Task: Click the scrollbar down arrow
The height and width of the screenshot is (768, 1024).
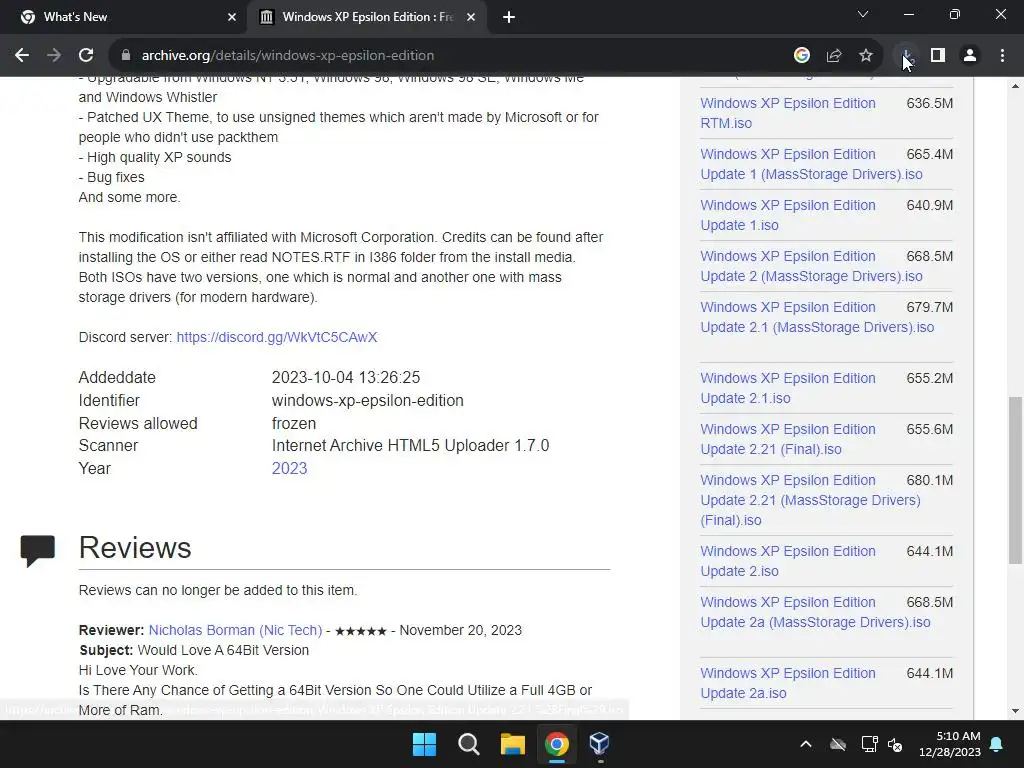Action: [x=1016, y=711]
